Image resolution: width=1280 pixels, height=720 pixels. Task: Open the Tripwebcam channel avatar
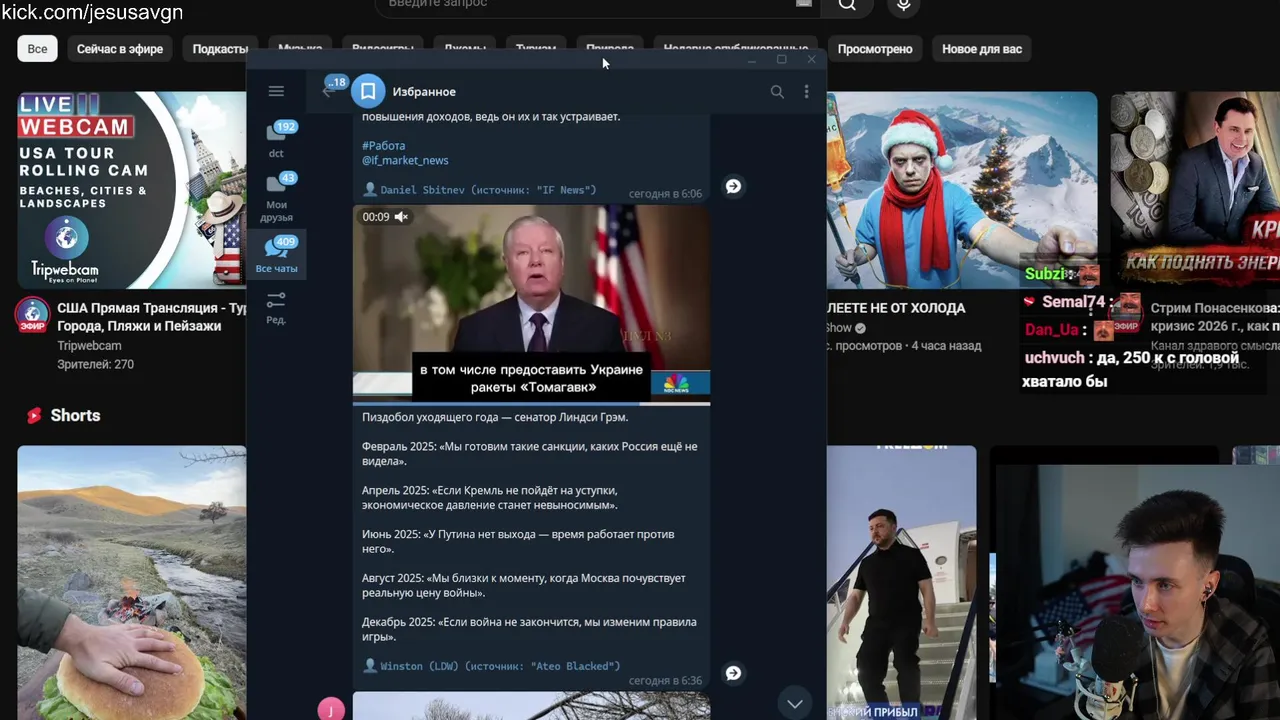(33, 315)
